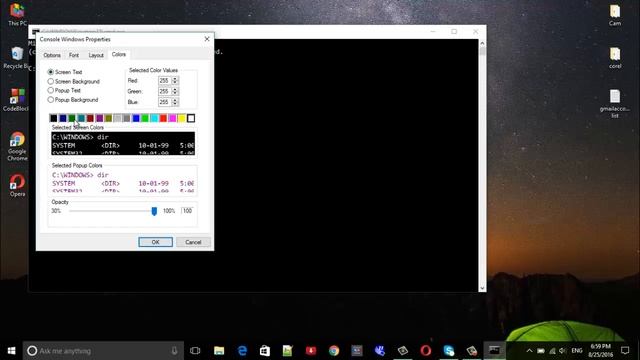Viewport: 640px width, 360px height.
Task: Select the Opera desktop shortcut
Action: pyautogui.click(x=17, y=186)
